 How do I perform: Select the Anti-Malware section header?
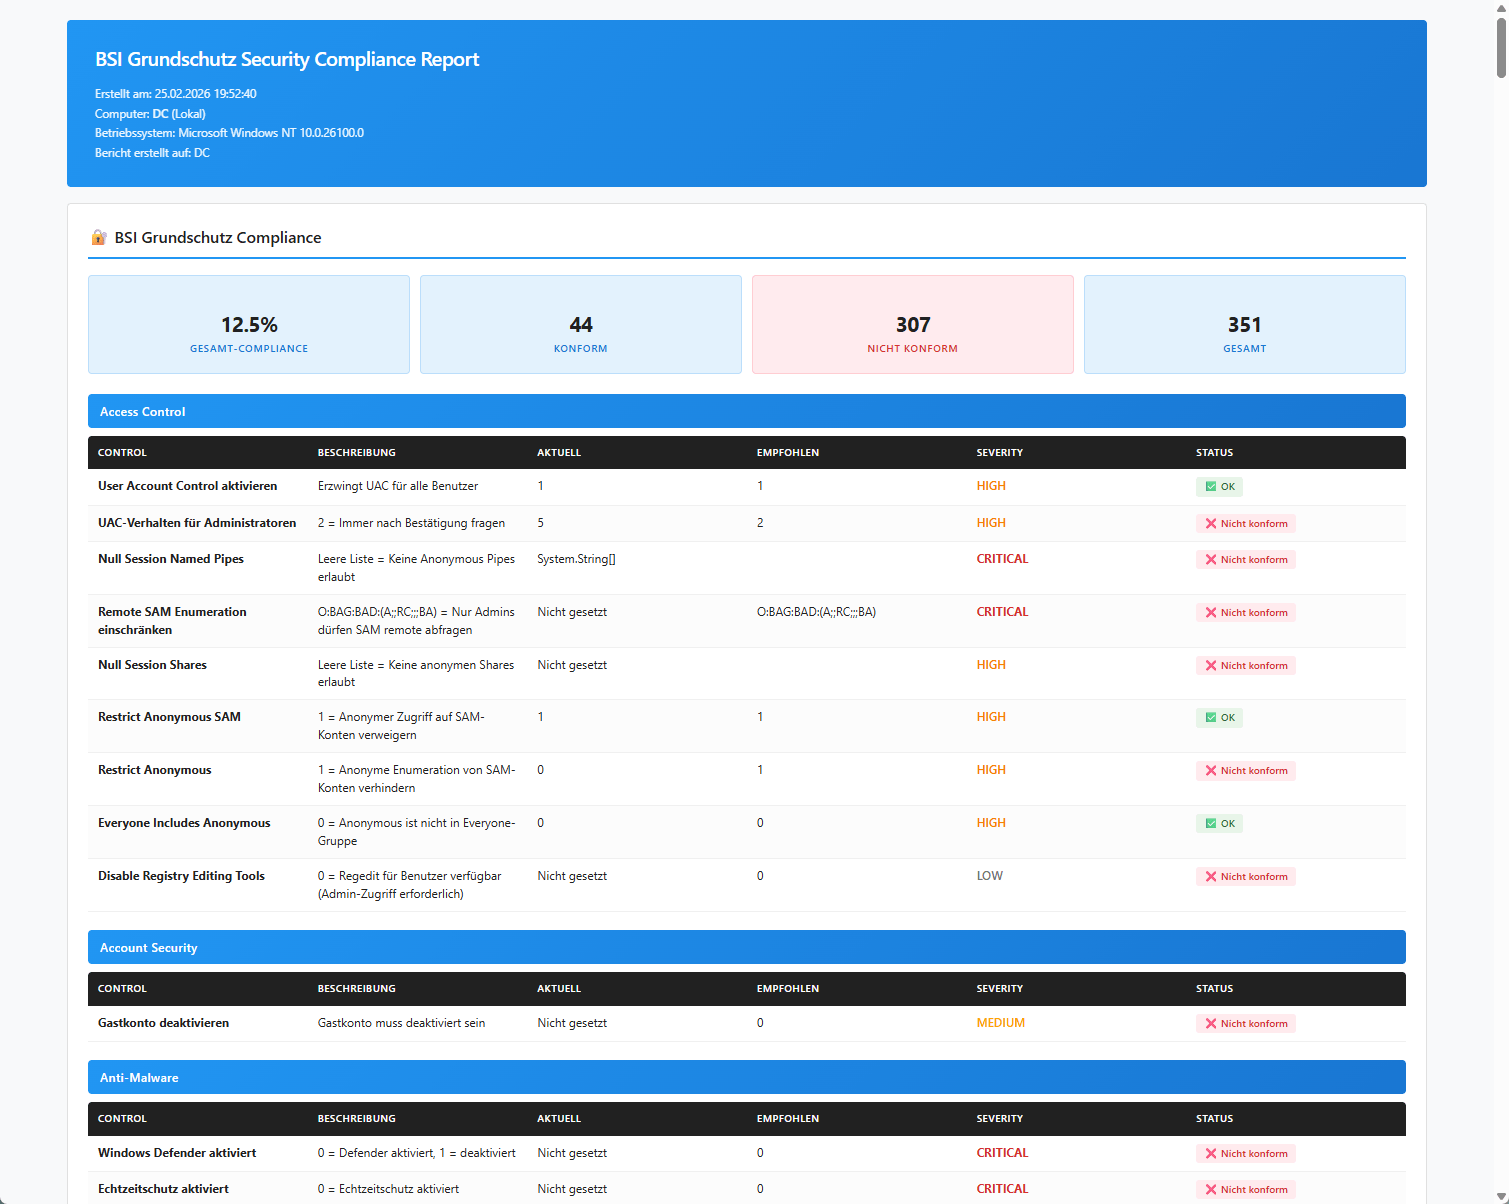pyautogui.click(x=746, y=1077)
